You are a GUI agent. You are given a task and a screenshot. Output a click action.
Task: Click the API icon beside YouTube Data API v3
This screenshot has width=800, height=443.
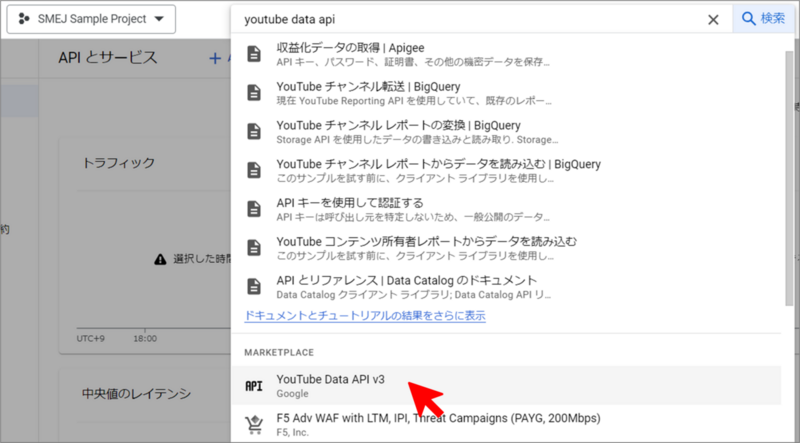click(x=254, y=386)
